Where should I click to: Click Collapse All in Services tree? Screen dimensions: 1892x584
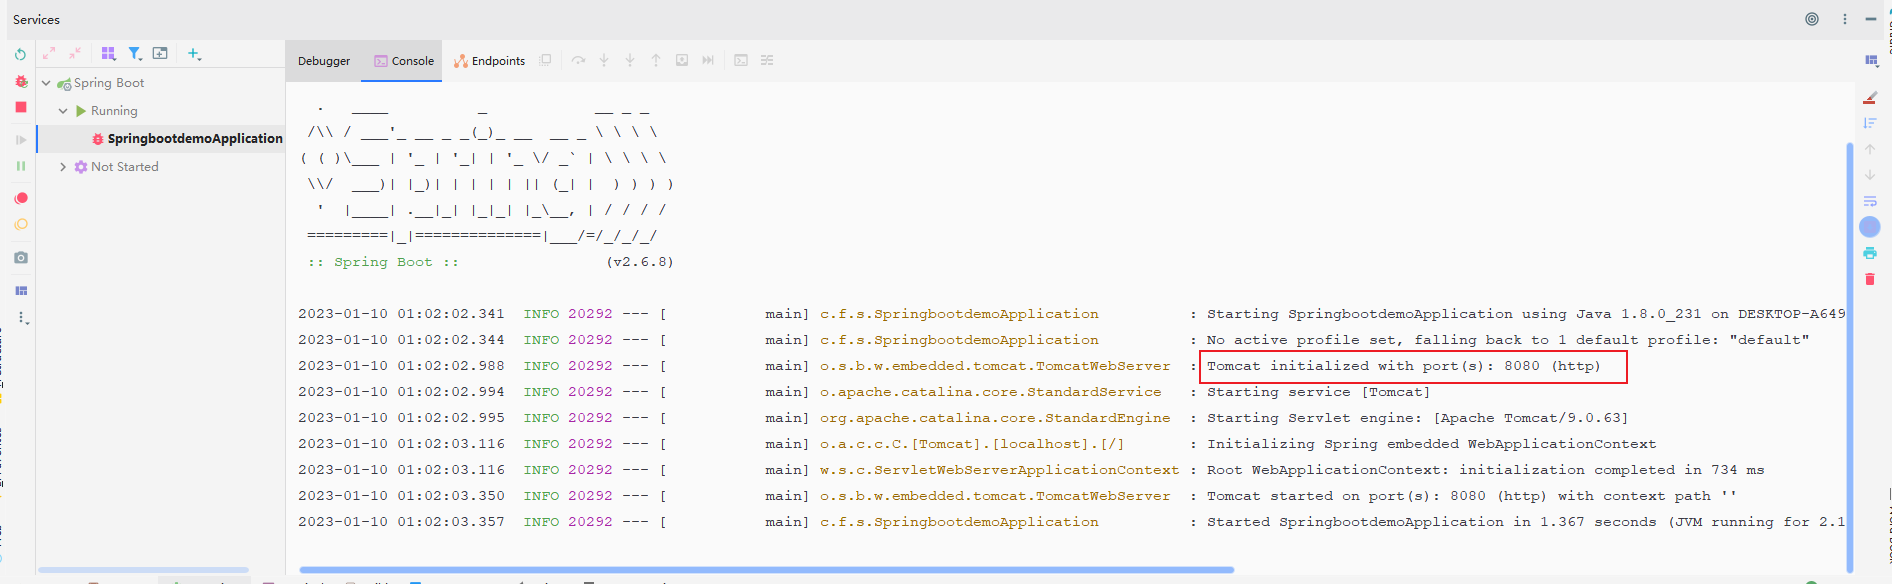point(75,54)
